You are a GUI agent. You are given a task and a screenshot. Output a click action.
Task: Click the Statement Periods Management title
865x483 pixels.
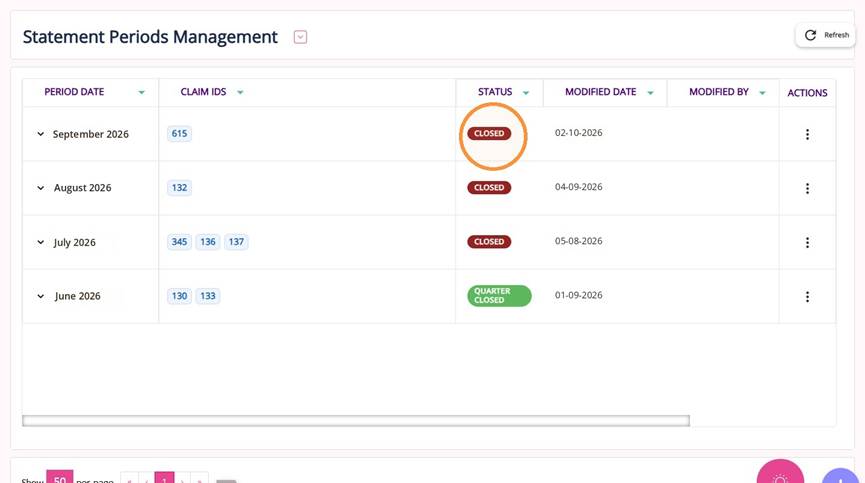click(150, 37)
